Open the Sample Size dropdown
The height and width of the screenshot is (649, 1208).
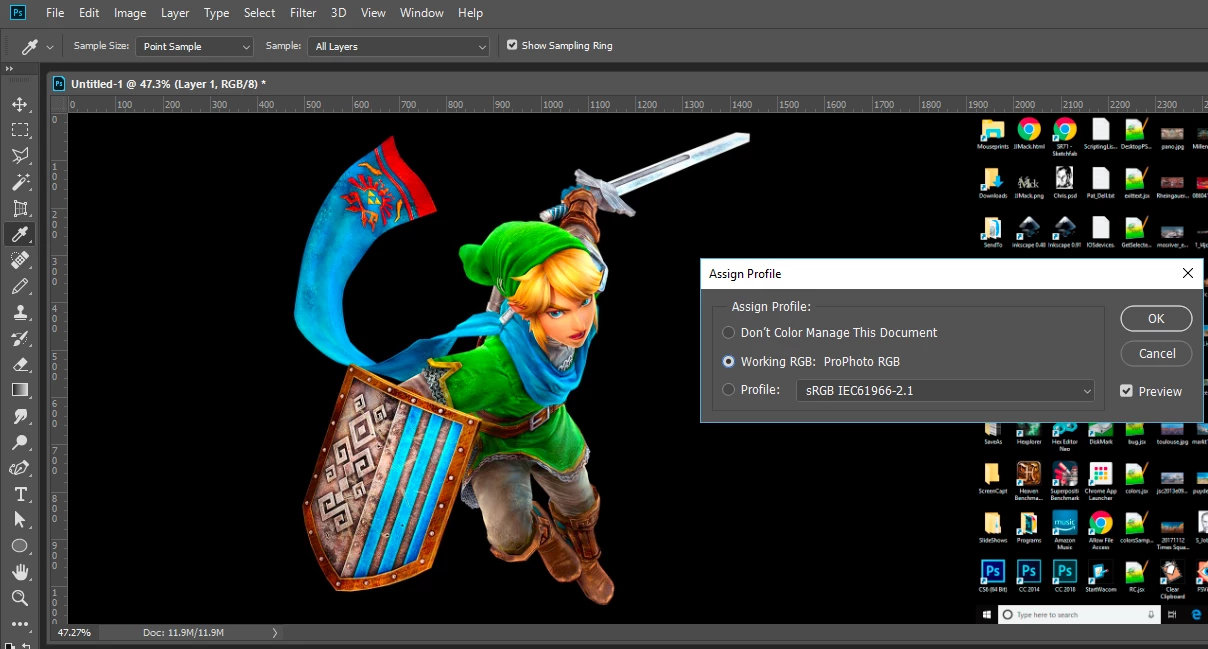(194, 46)
